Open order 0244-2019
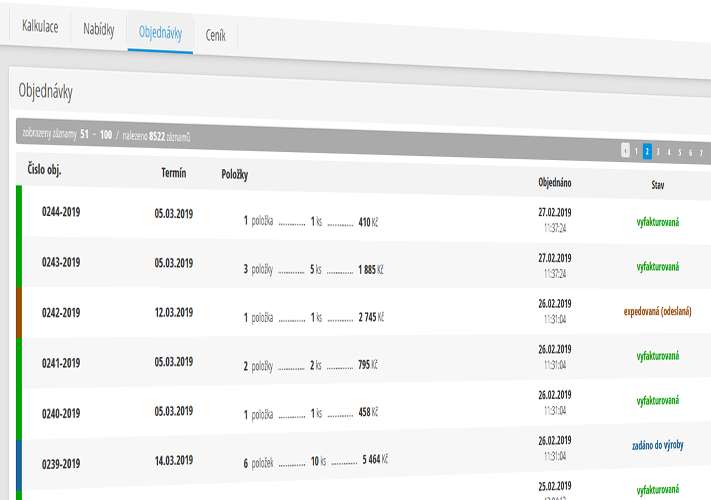This screenshot has height=500, width=711. coord(60,213)
